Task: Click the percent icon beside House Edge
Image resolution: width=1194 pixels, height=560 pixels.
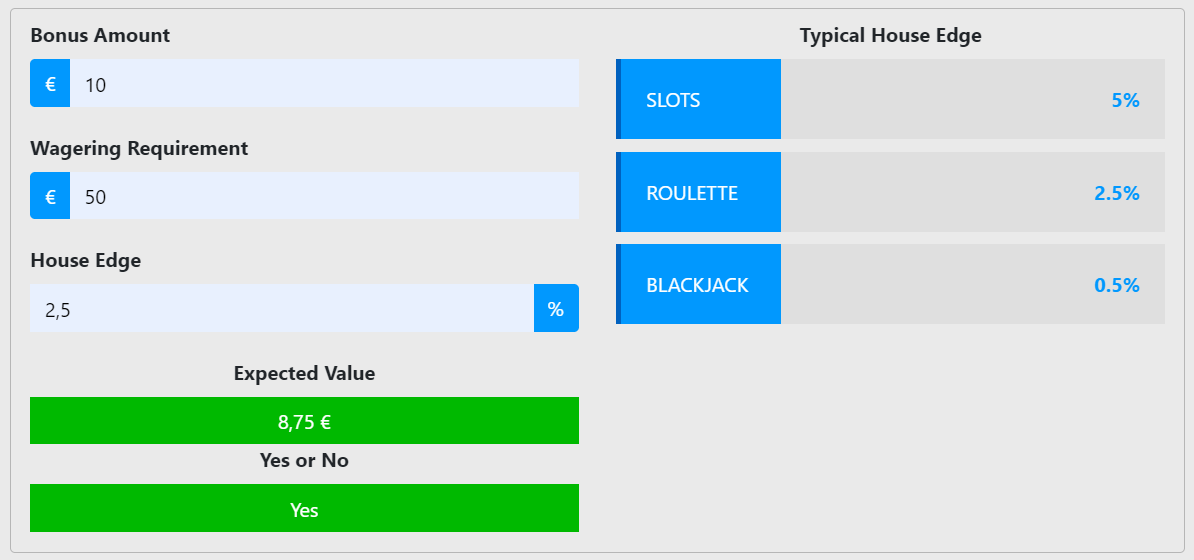Action: [556, 309]
